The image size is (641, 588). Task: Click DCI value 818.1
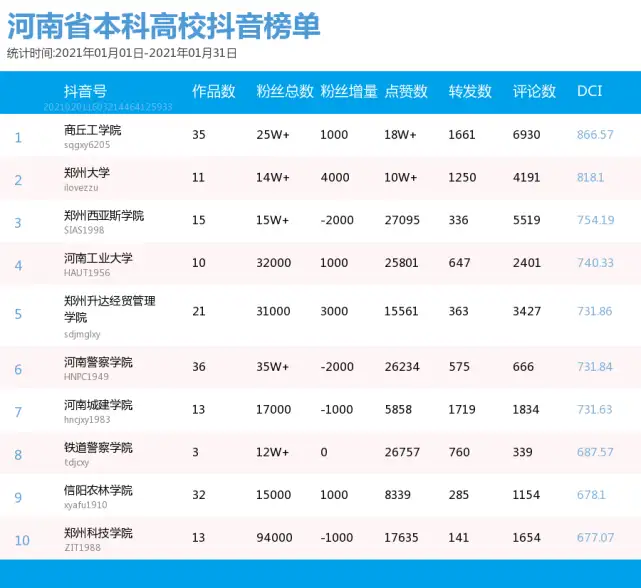coord(590,177)
